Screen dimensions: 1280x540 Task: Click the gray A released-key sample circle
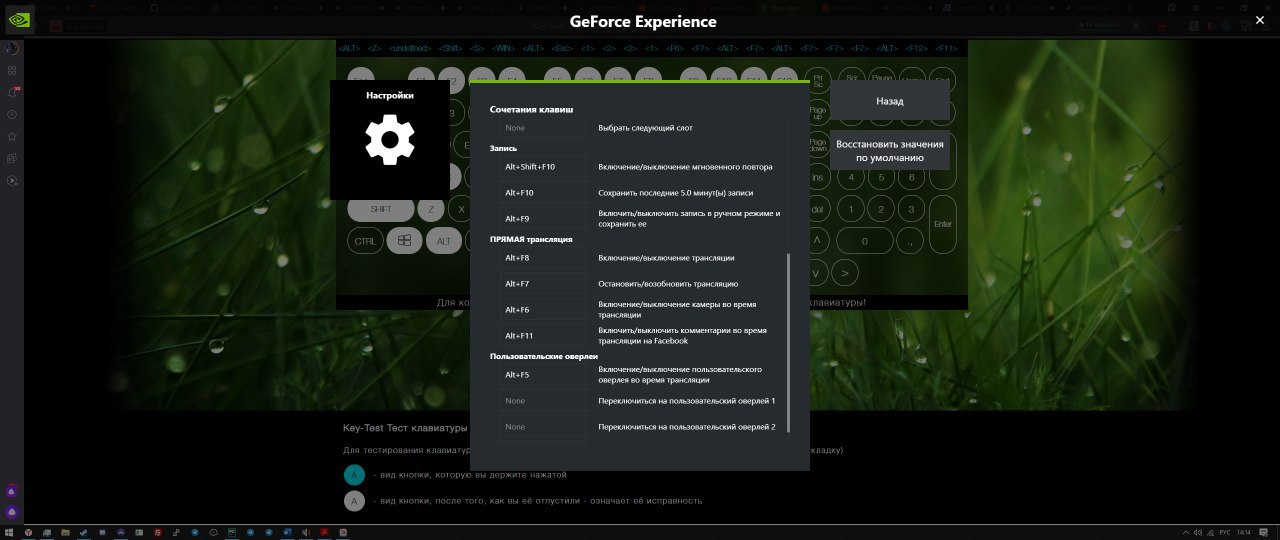[354, 501]
